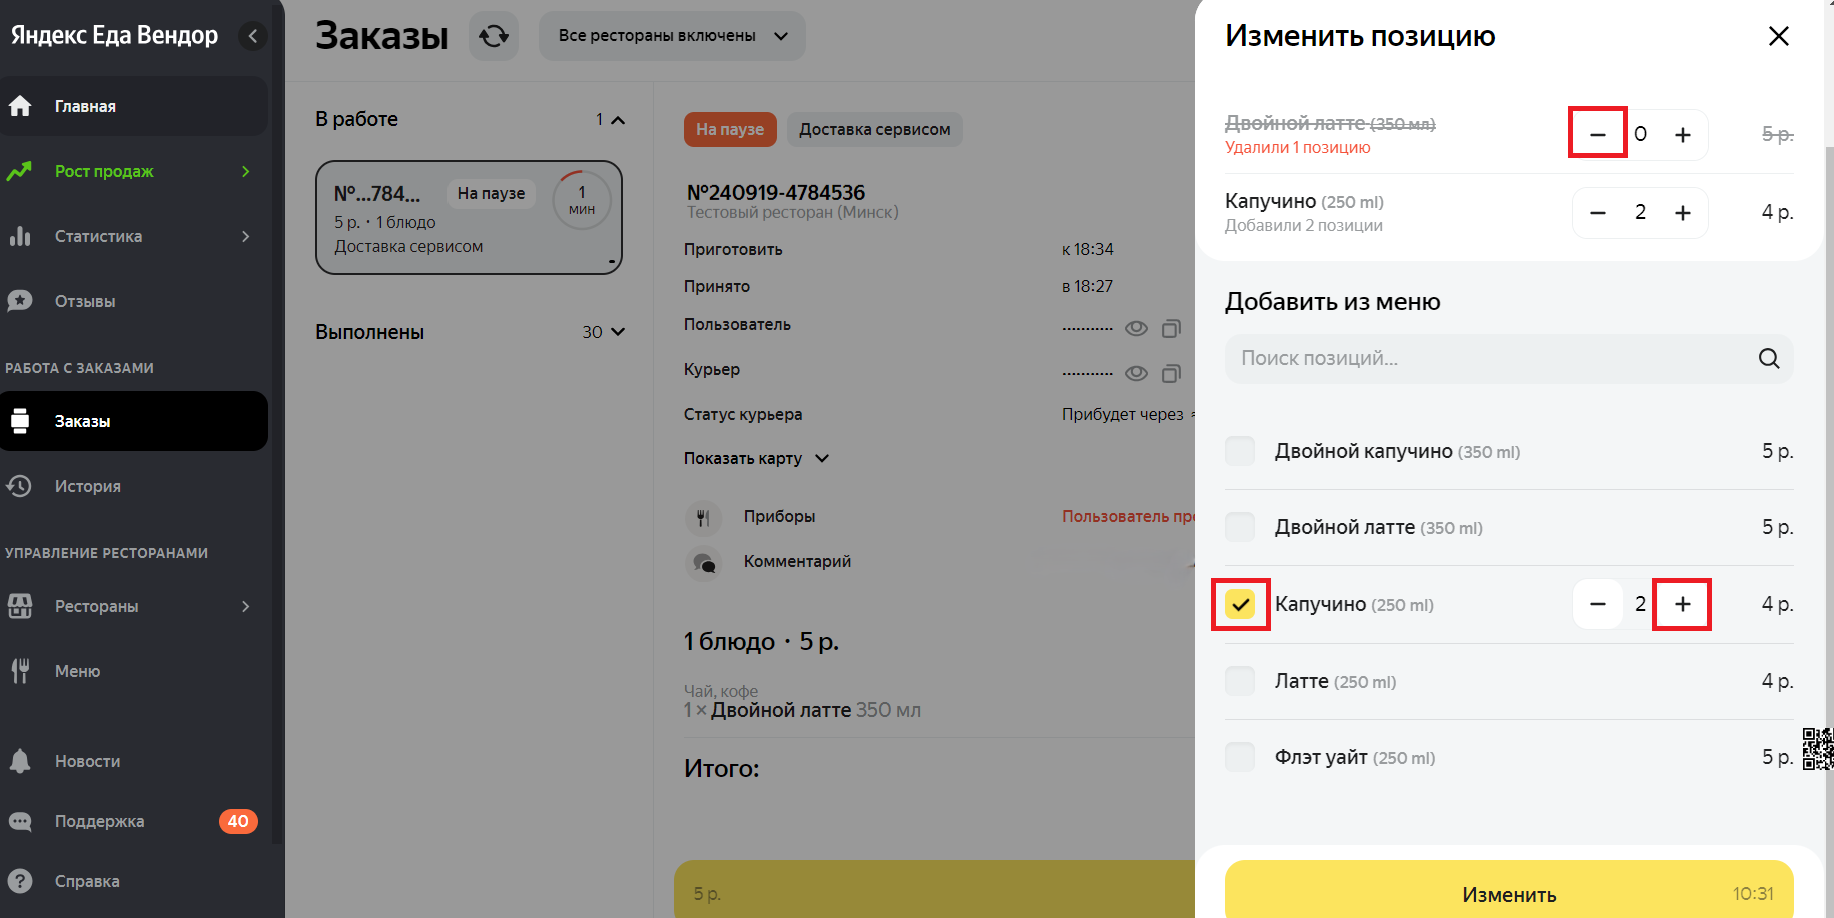Copy the Курьер phone number
This screenshot has height=918, width=1834.
click(x=1171, y=374)
